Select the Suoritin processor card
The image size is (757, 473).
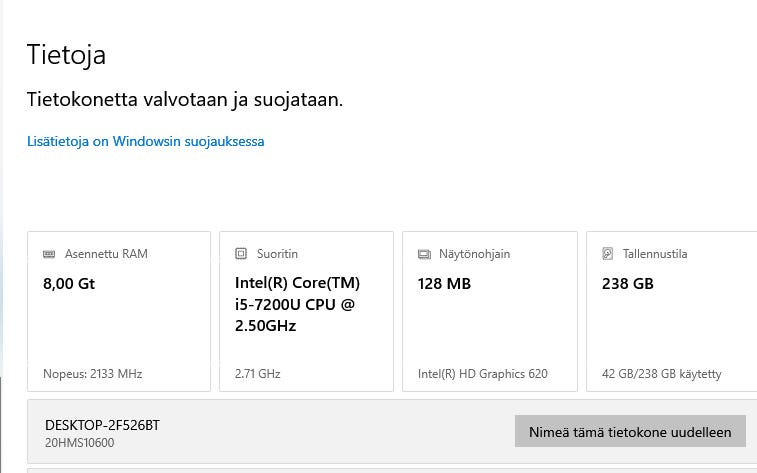coord(307,311)
